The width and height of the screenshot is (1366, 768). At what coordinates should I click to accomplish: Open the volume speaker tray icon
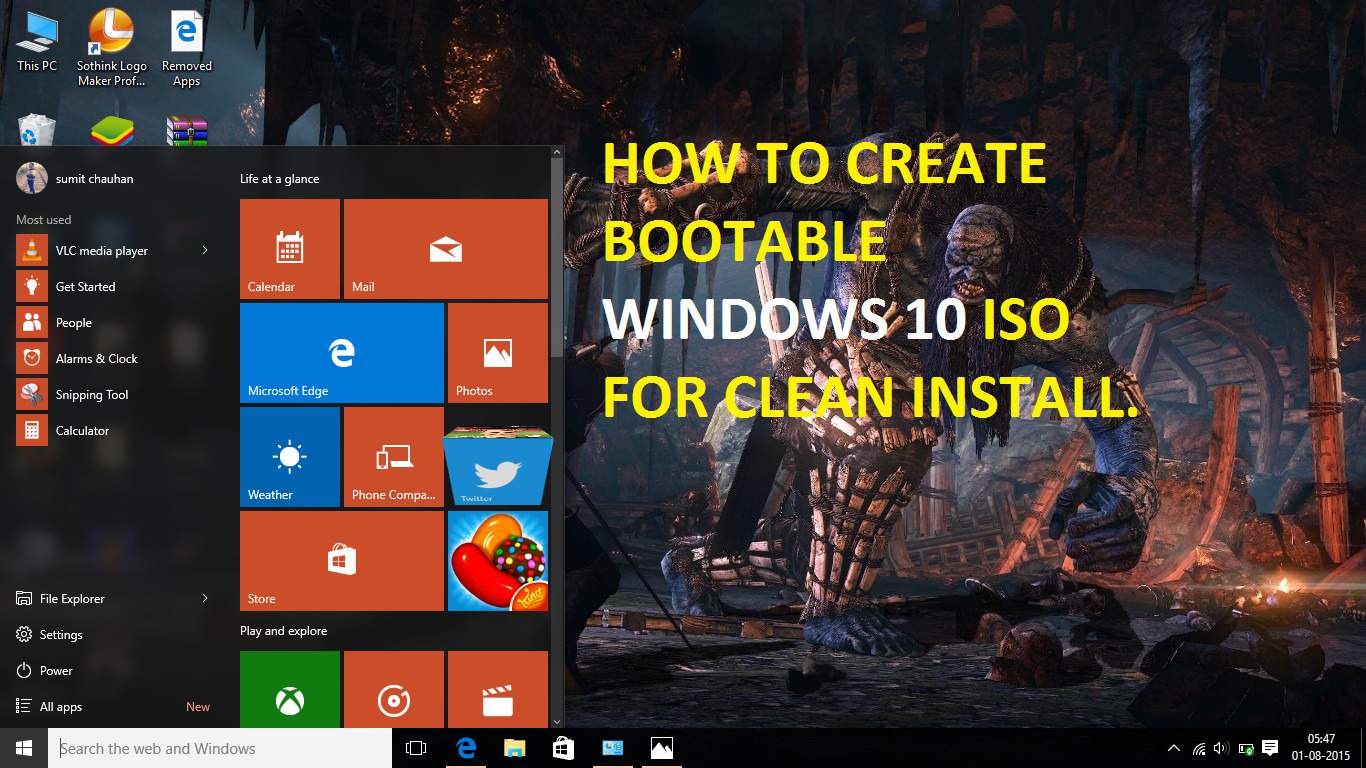click(1221, 748)
